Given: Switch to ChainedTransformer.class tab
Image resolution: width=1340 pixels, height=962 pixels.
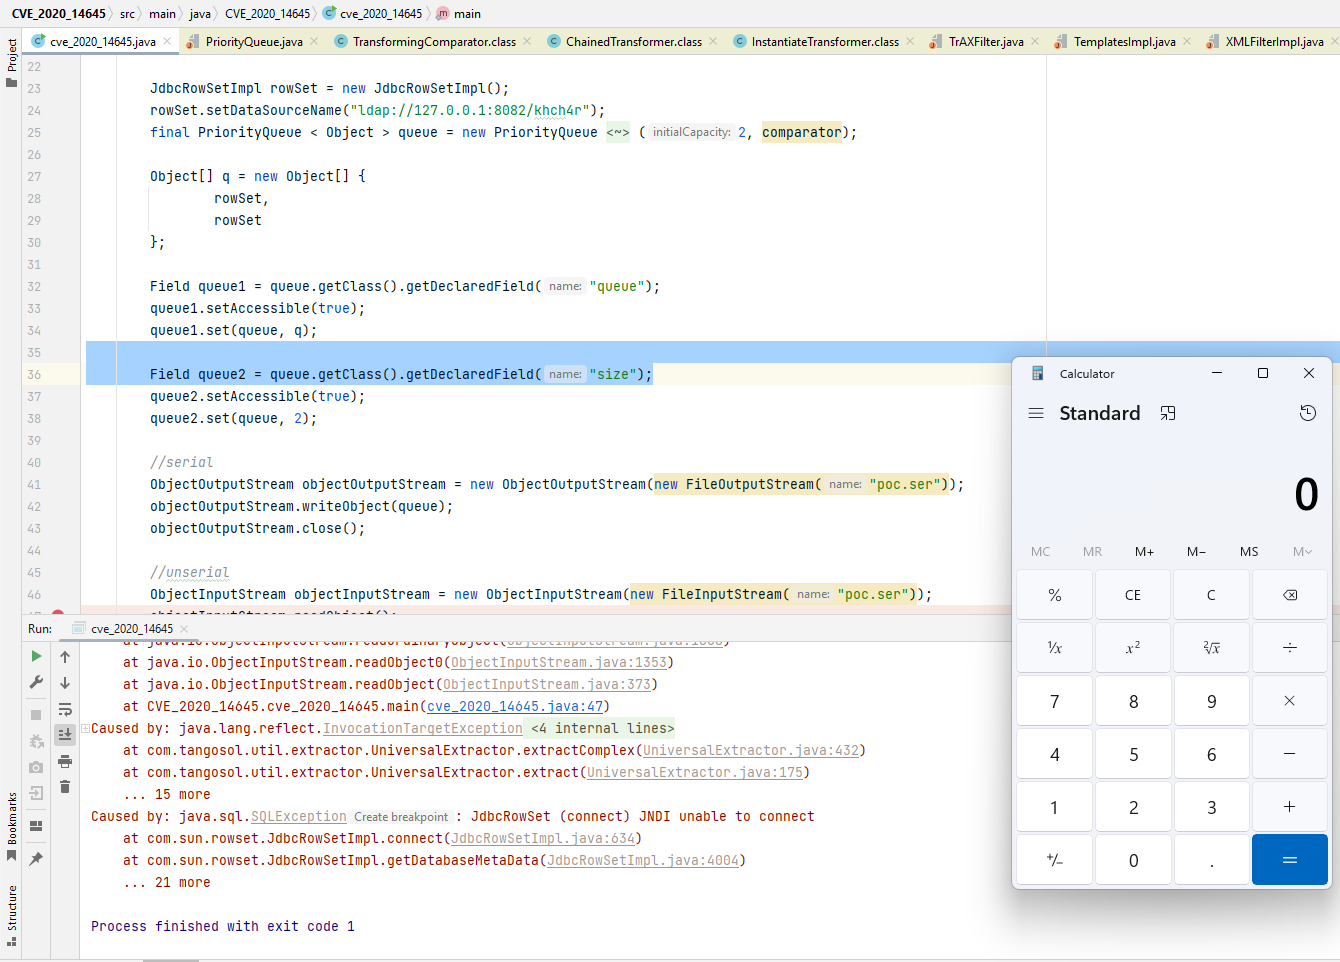Looking at the screenshot, I should point(634,41).
